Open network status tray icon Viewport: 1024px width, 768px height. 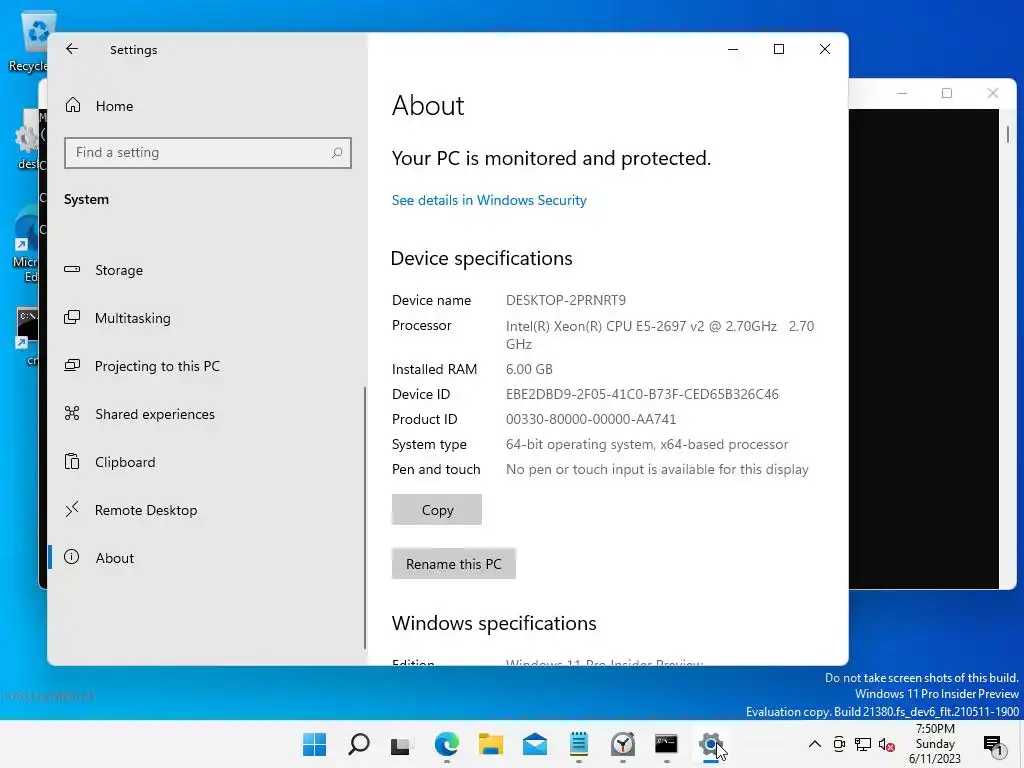click(863, 744)
